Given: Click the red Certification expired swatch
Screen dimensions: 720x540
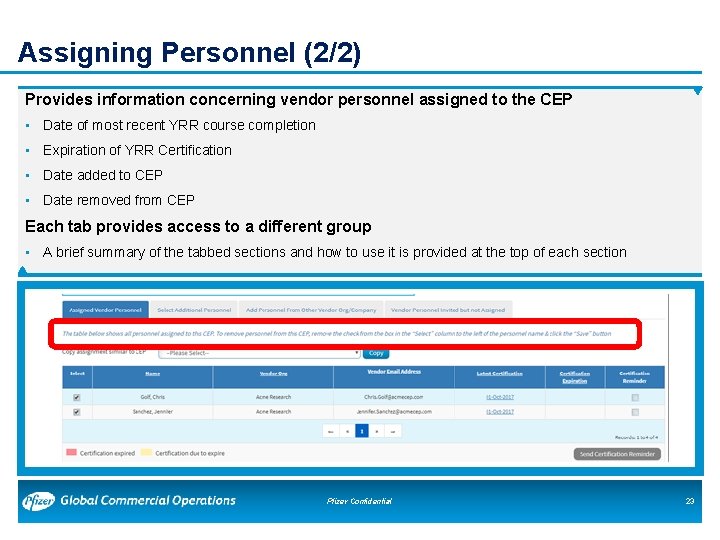Looking at the screenshot, I should coord(71,452).
